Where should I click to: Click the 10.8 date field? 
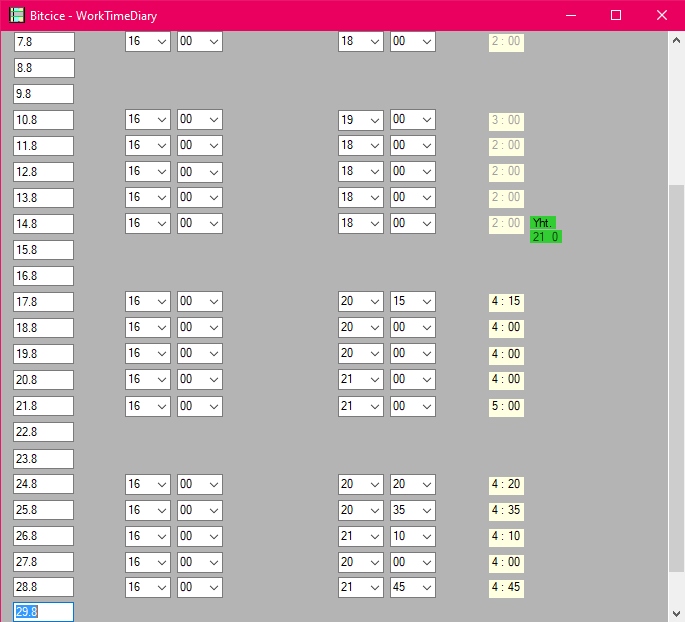[x=43, y=120]
